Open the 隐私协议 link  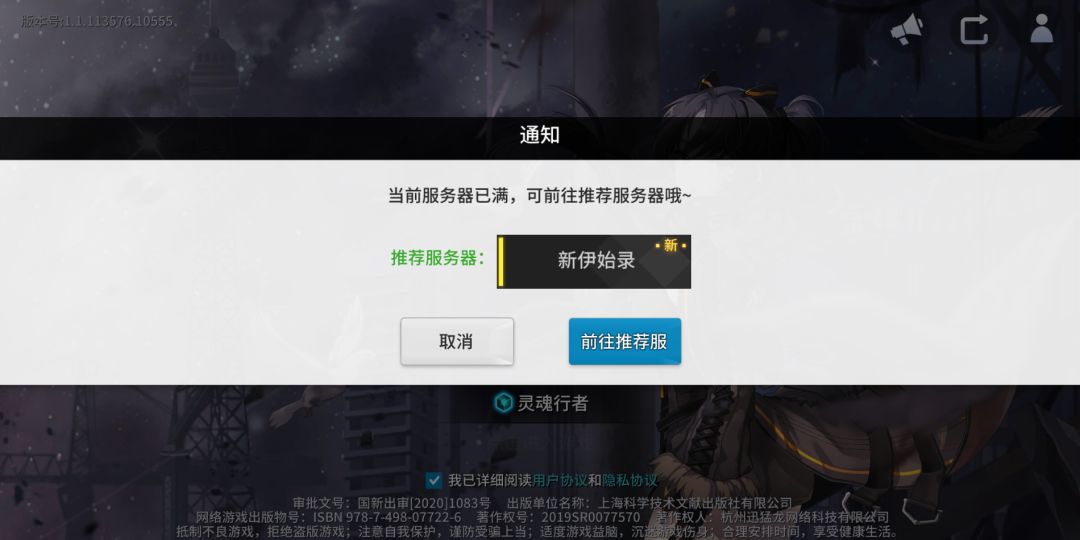tap(630, 480)
